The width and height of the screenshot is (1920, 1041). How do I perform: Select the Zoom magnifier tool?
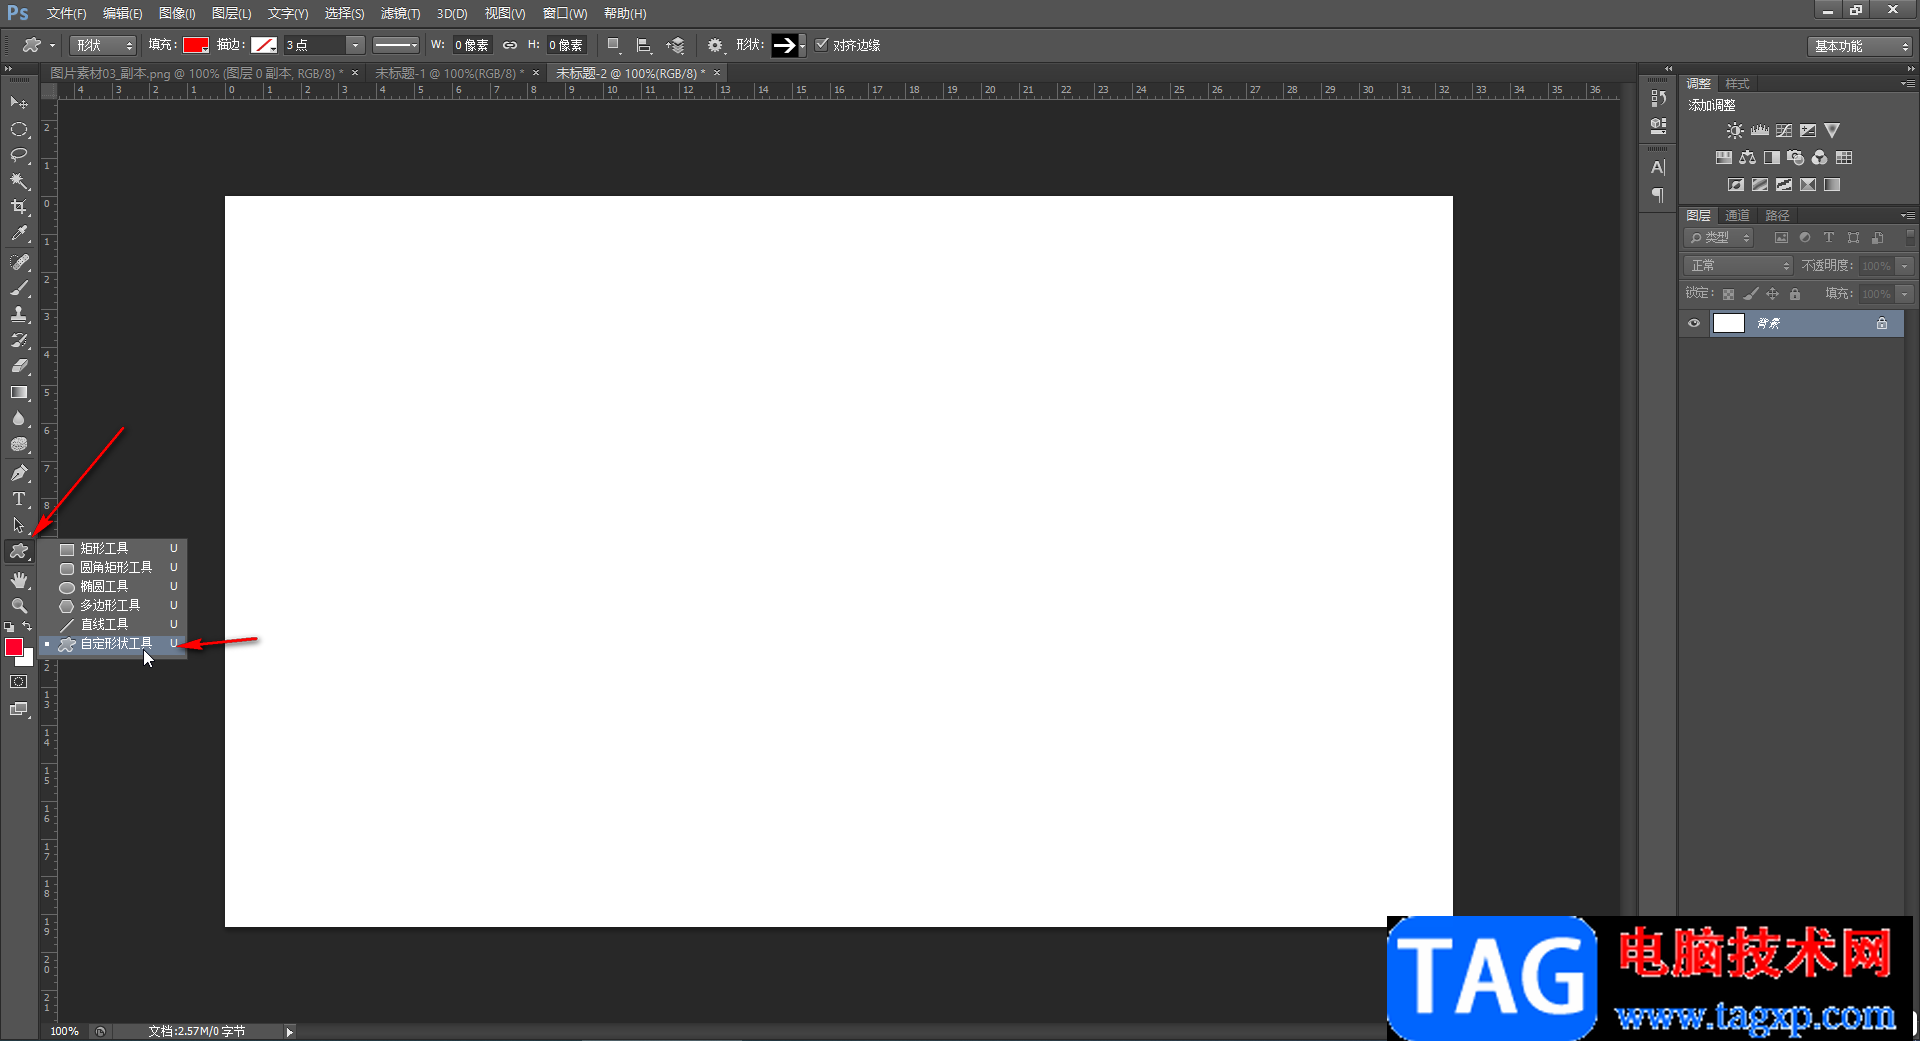(19, 606)
